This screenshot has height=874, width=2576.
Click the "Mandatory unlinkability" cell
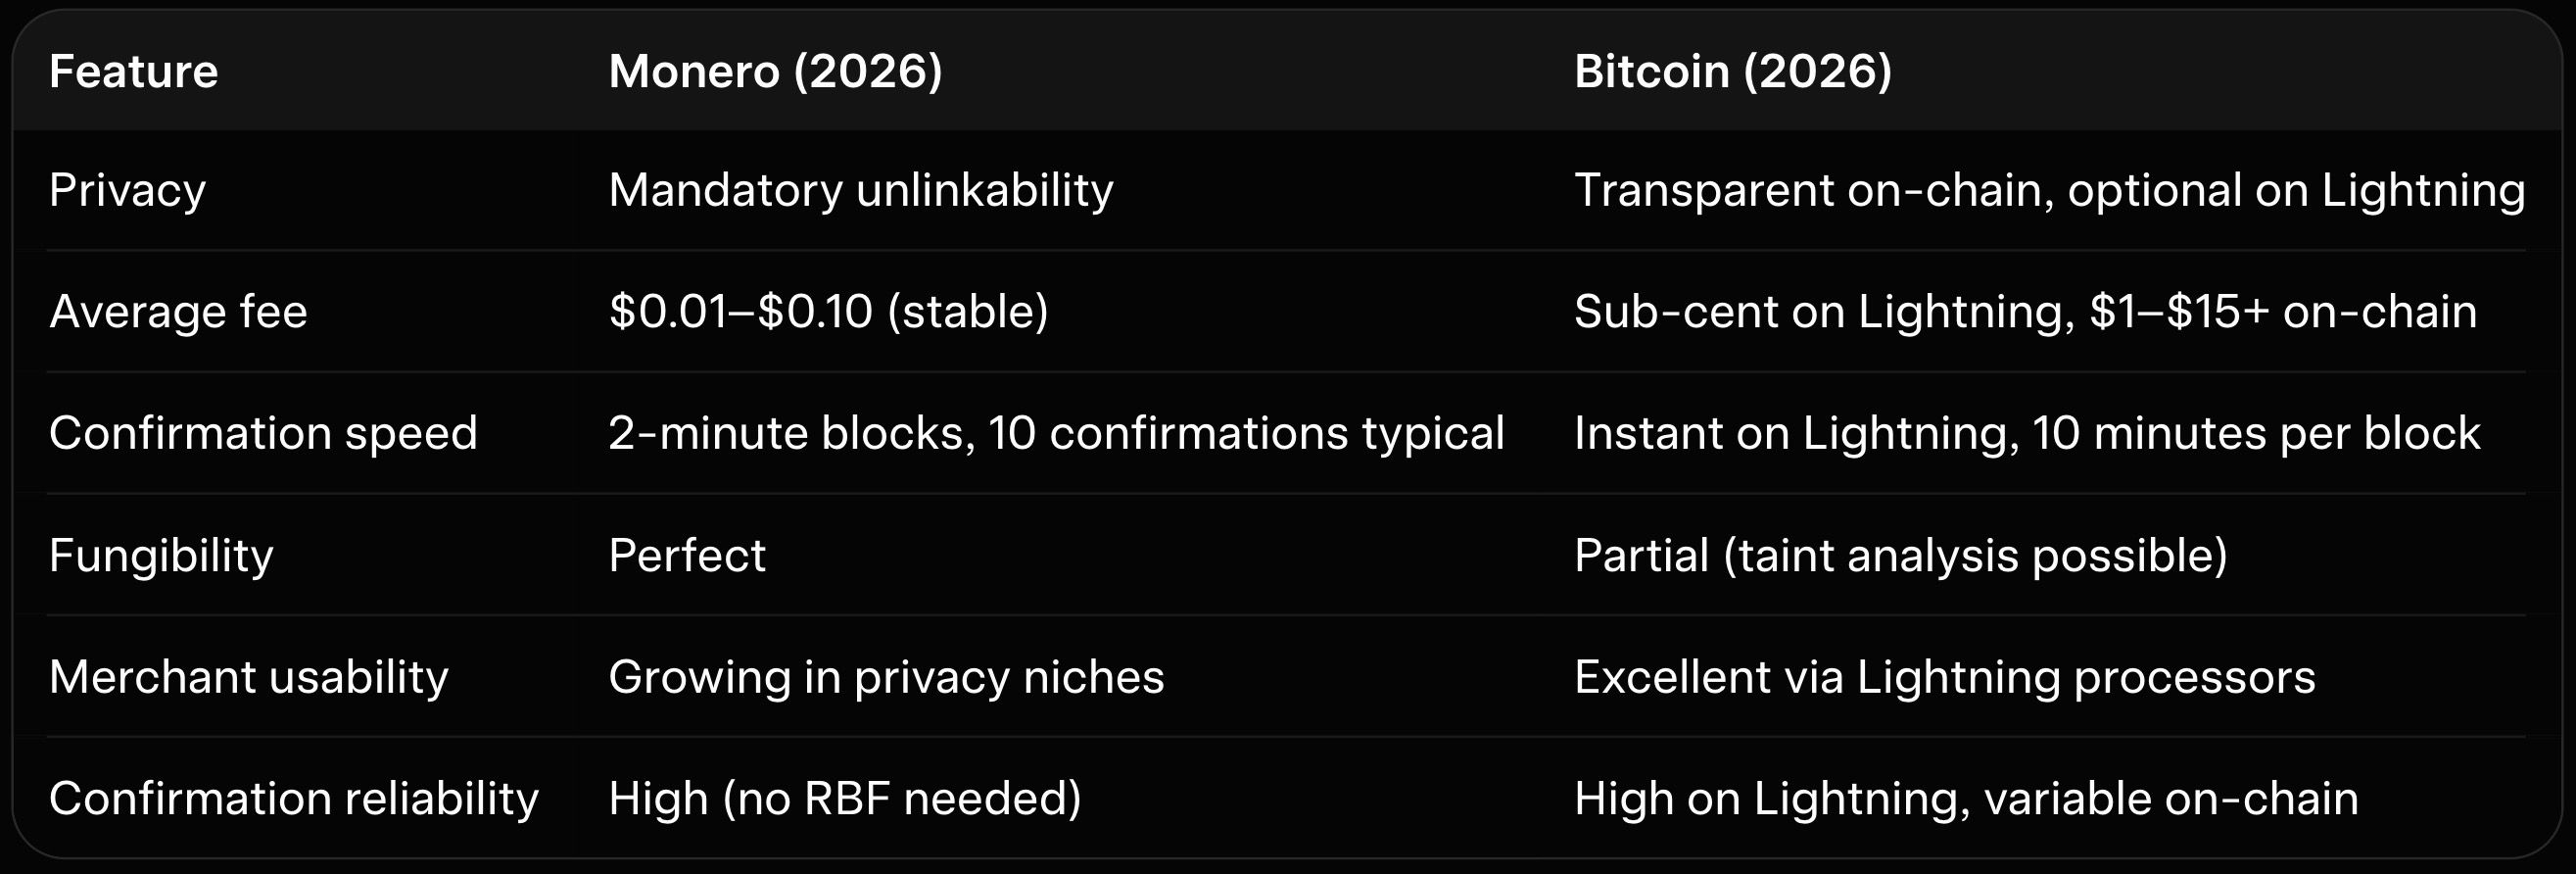coord(860,190)
